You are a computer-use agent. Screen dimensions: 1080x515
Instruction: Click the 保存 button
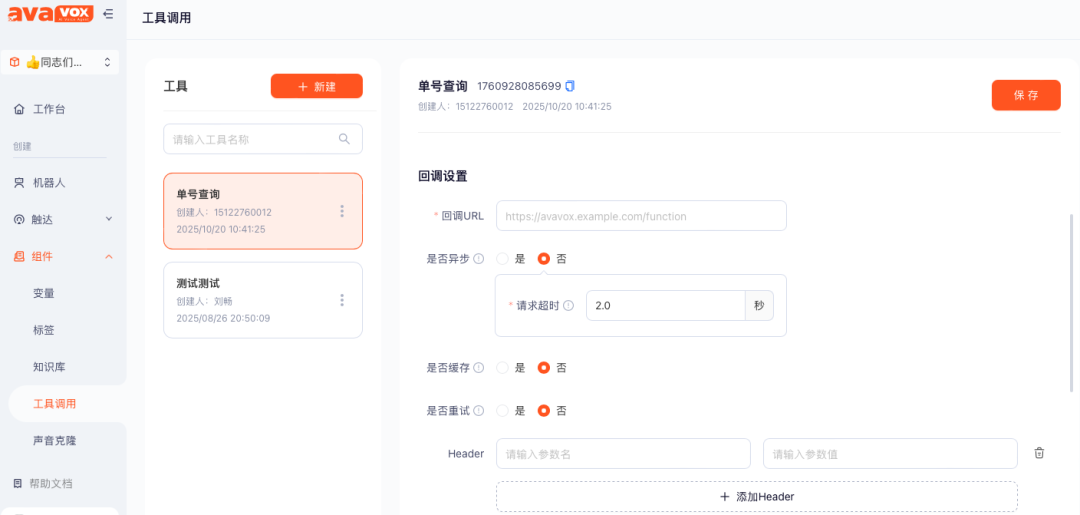1026,95
